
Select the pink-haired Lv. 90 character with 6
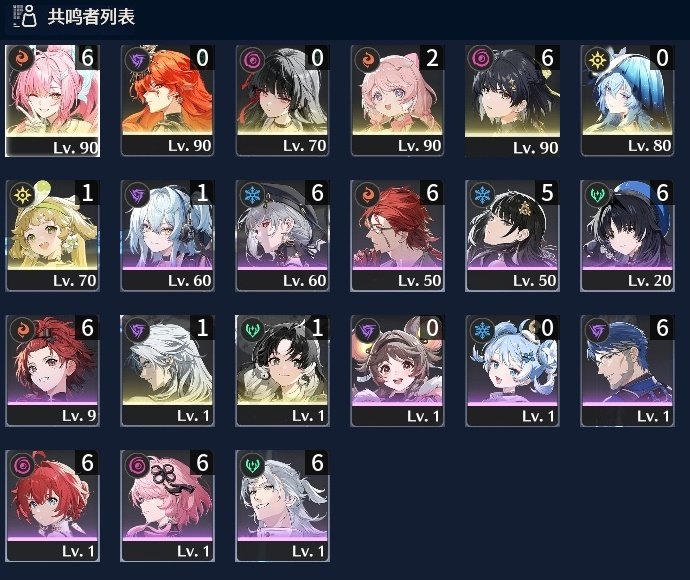coord(52,101)
